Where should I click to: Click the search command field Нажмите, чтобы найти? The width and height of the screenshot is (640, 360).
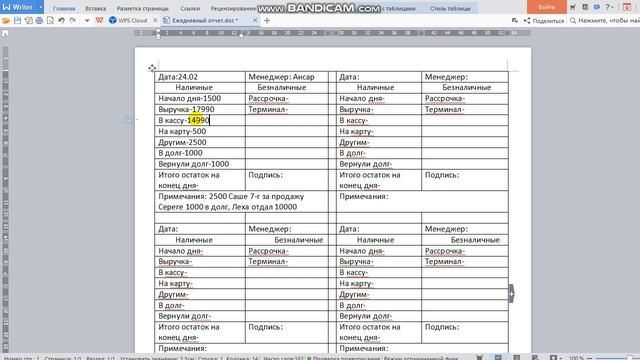(x=604, y=20)
